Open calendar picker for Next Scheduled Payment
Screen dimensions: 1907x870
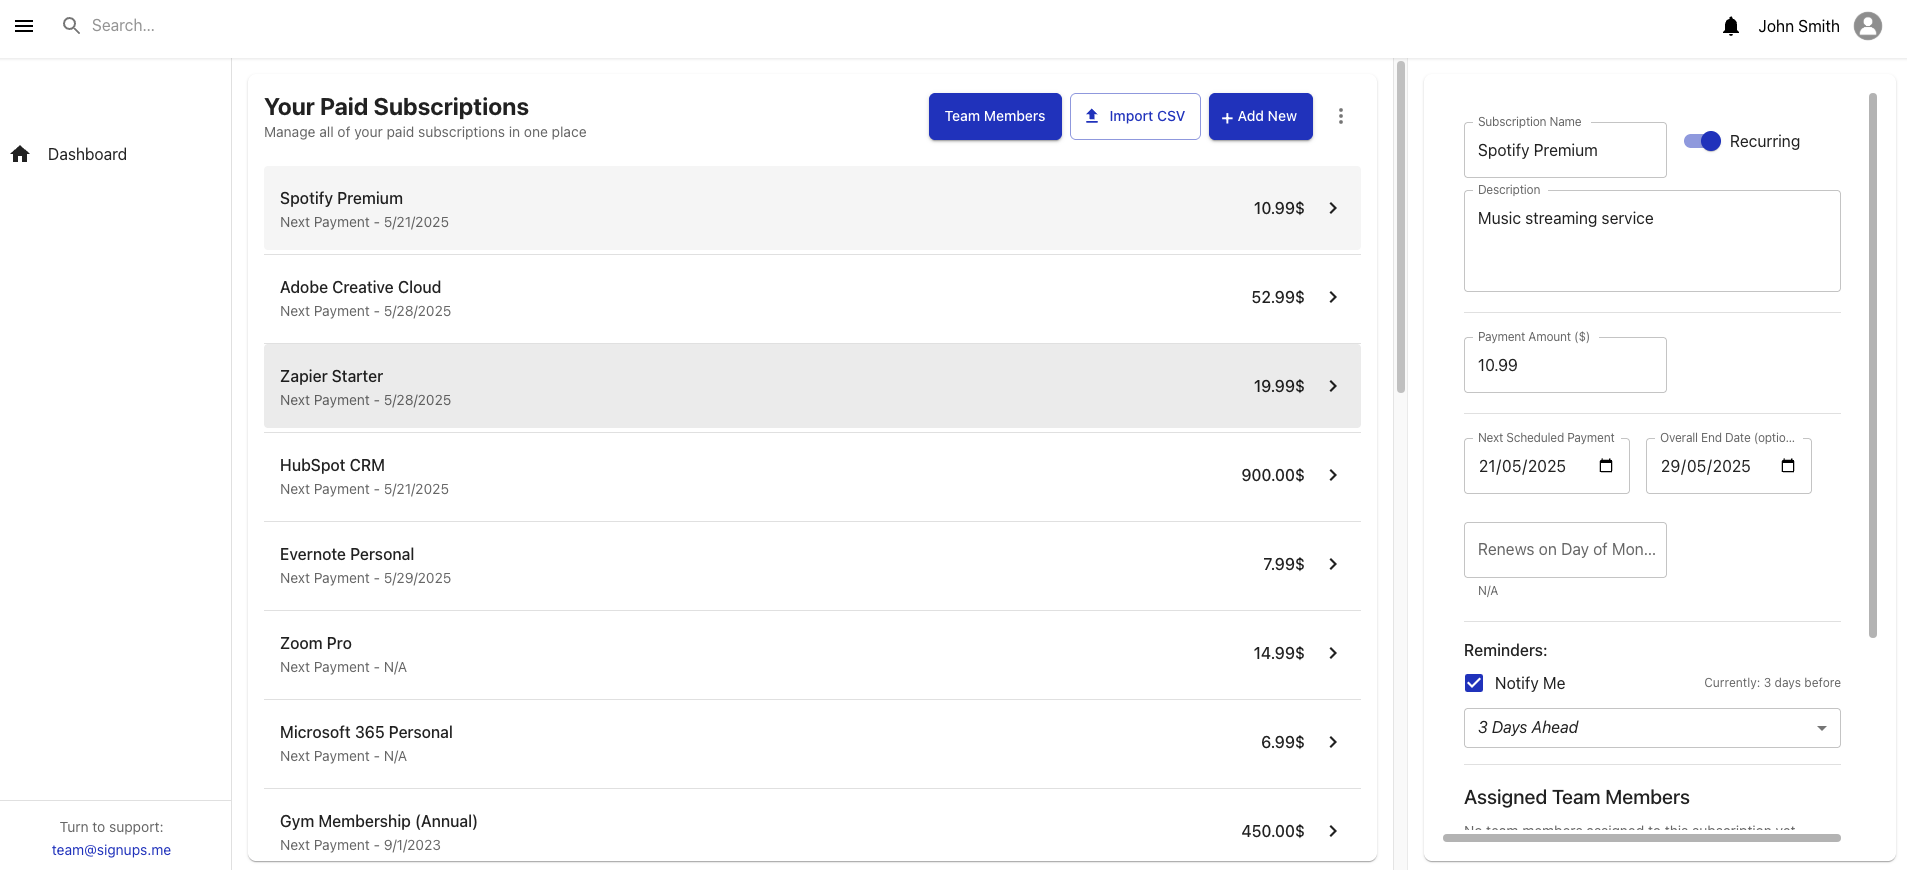click(x=1606, y=466)
